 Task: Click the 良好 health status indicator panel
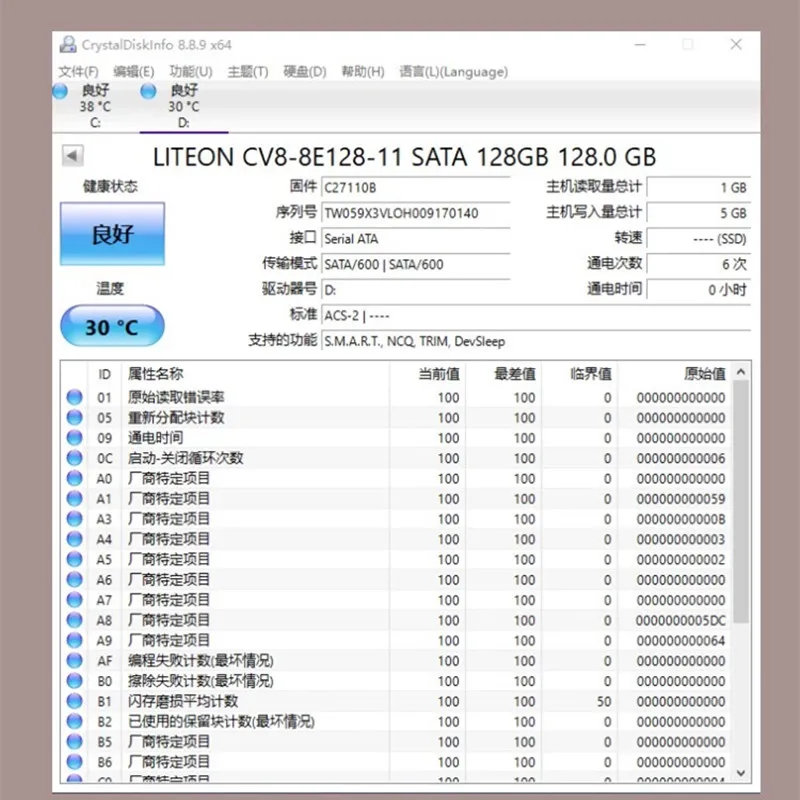point(111,233)
